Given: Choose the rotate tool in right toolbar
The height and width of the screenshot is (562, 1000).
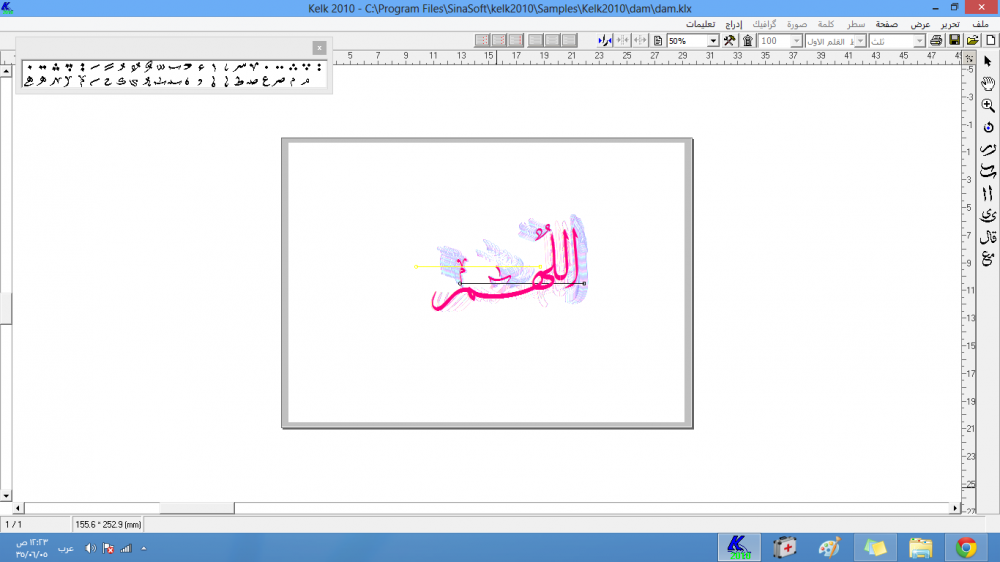Looking at the screenshot, I should (988, 127).
